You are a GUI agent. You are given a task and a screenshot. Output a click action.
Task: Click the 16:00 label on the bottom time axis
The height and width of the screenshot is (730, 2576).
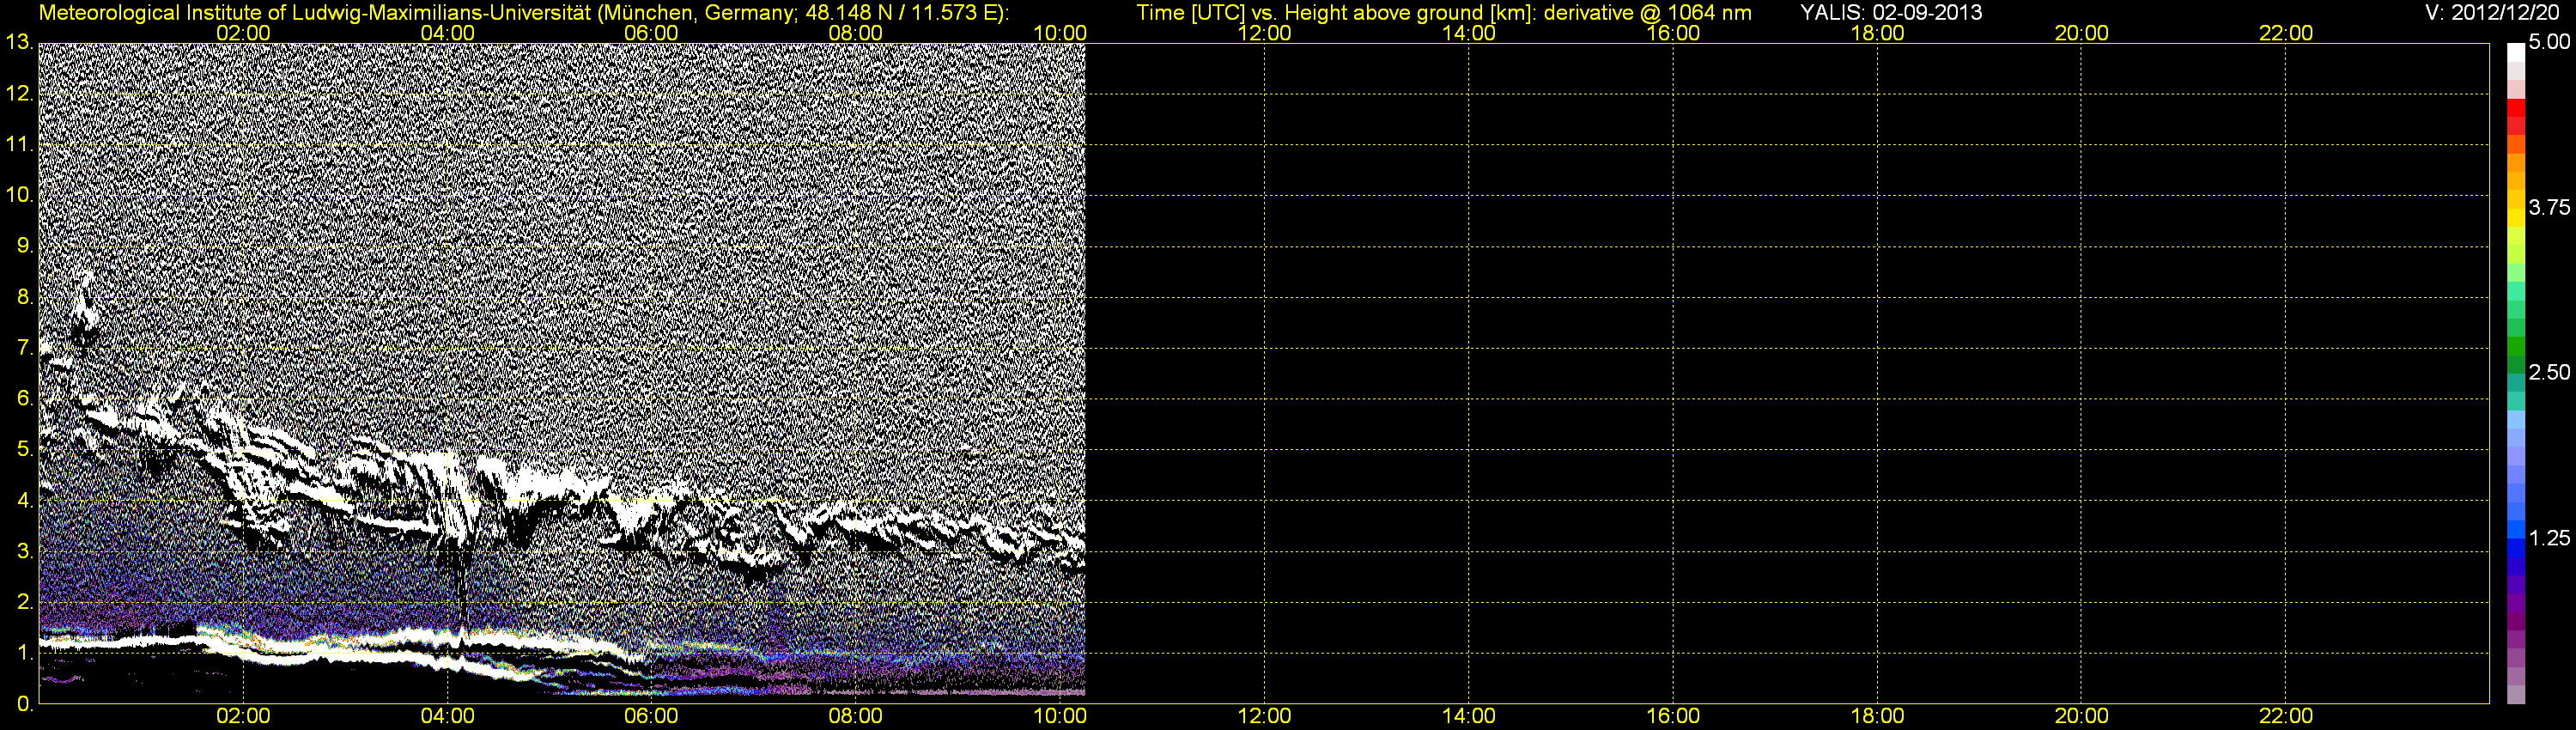click(x=1673, y=716)
